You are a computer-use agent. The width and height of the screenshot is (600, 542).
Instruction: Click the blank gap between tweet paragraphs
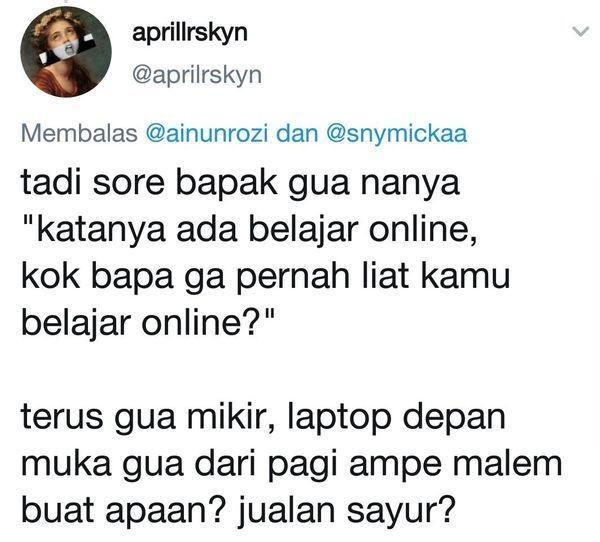pos(268,369)
